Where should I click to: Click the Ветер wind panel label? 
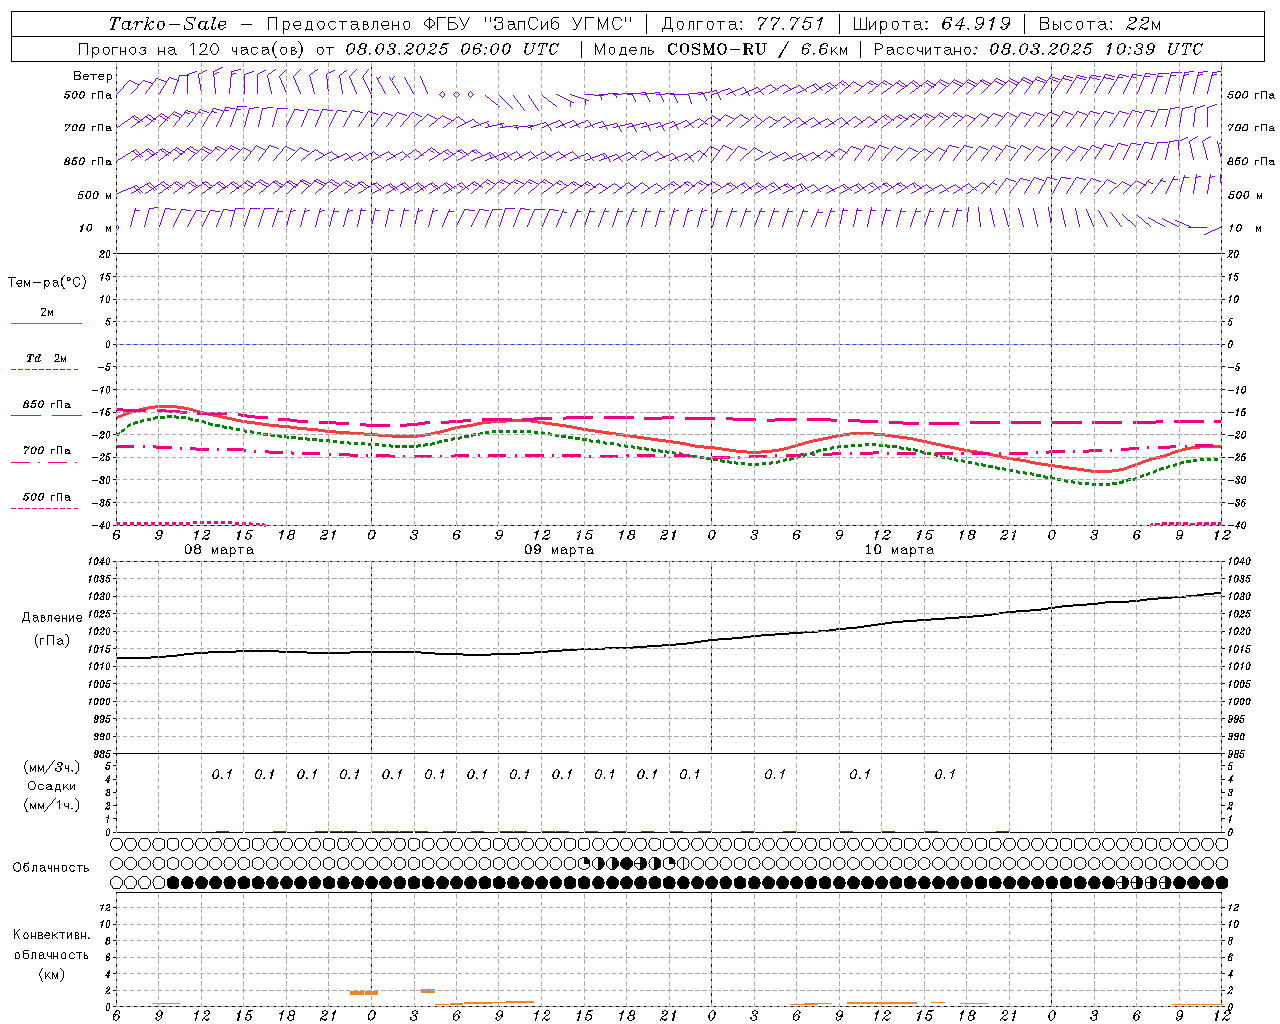pyautogui.click(x=93, y=76)
